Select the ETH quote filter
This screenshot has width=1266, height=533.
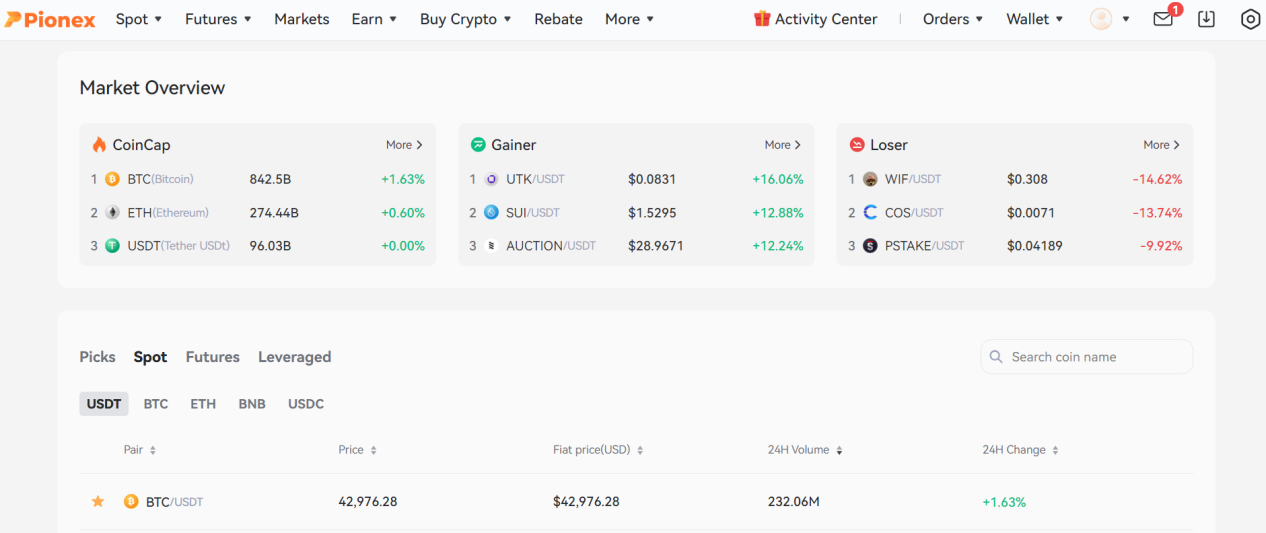point(203,404)
